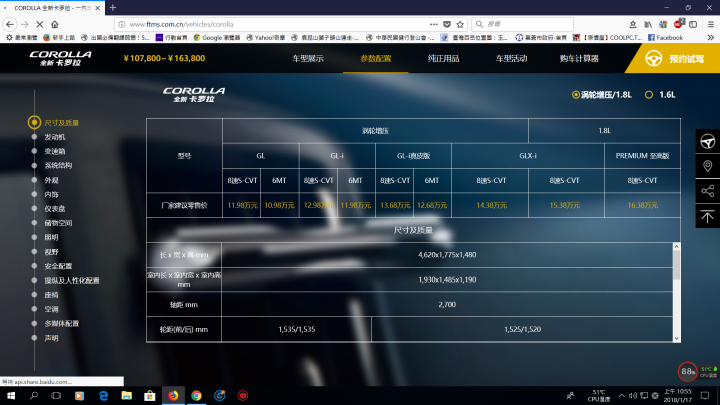The width and height of the screenshot is (720, 405).
Task: Jump to 空调 section in sidebar
Action: click(51, 309)
